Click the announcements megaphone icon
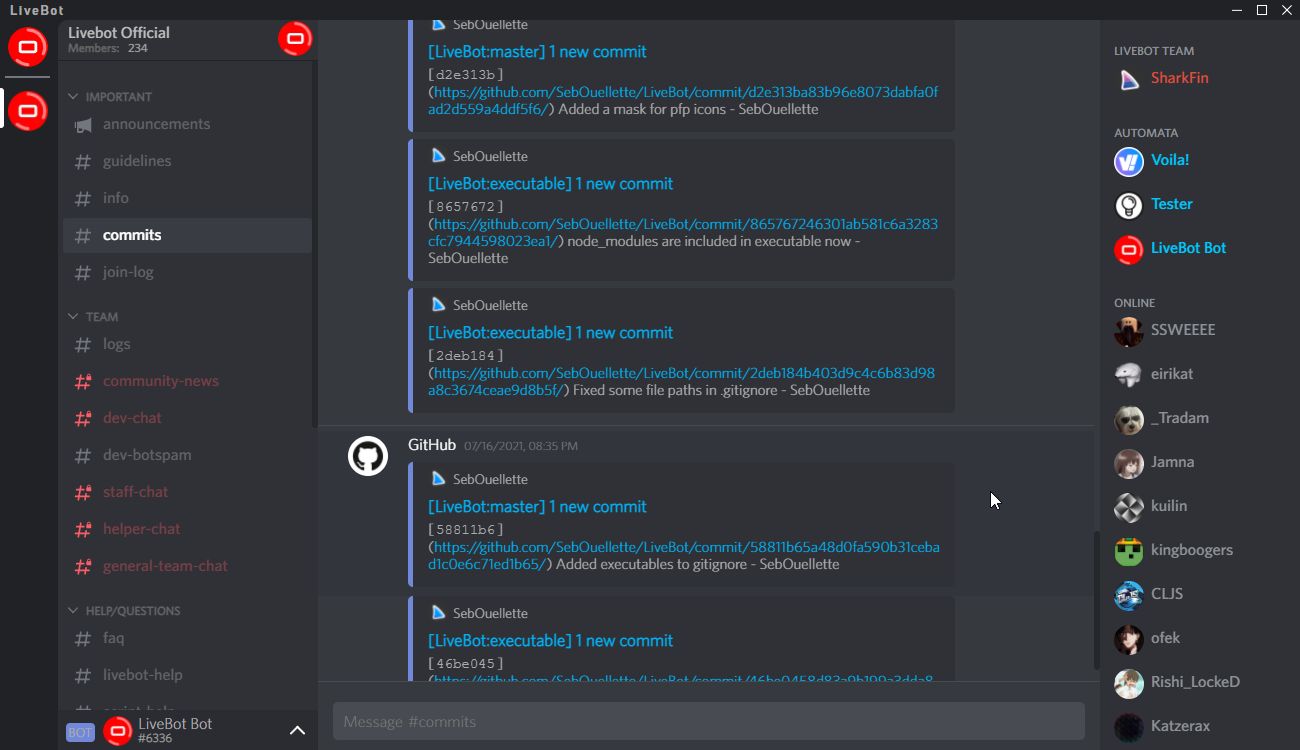This screenshot has width=1300, height=750. coord(84,123)
